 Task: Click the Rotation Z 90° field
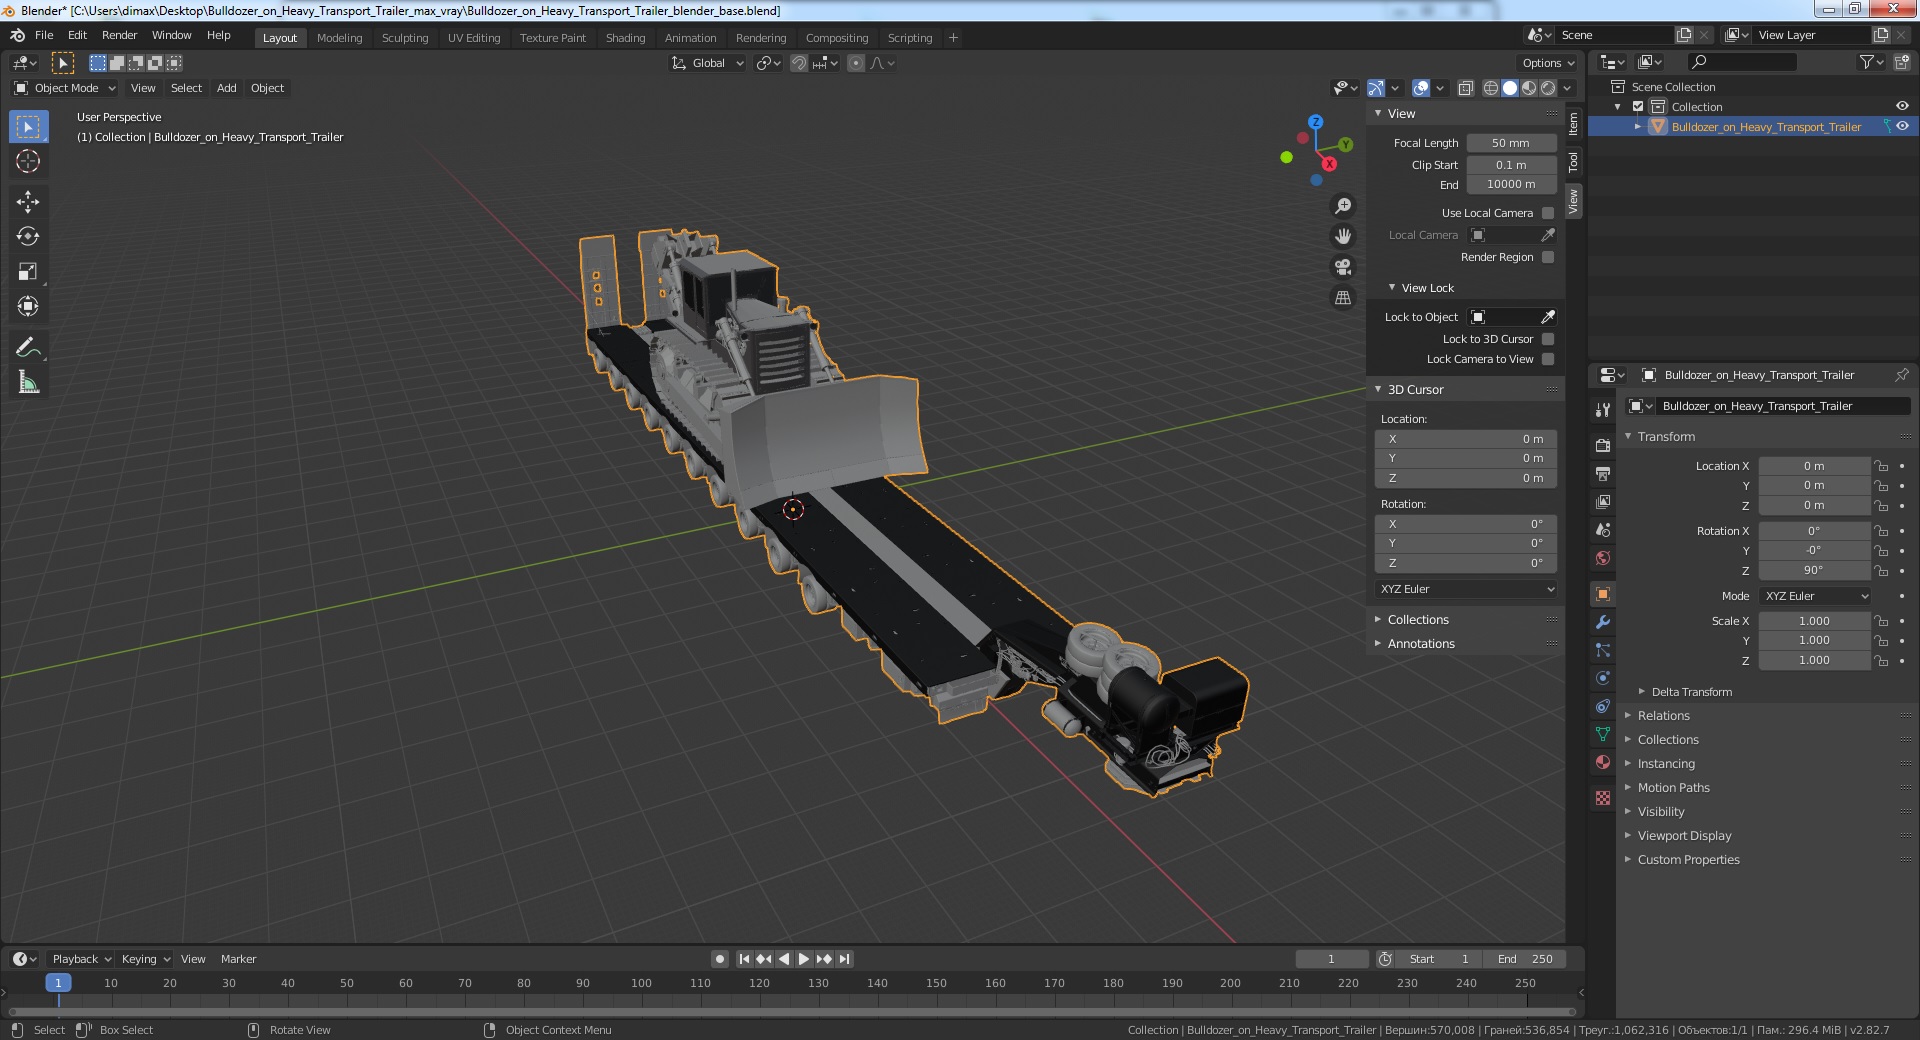1814,570
